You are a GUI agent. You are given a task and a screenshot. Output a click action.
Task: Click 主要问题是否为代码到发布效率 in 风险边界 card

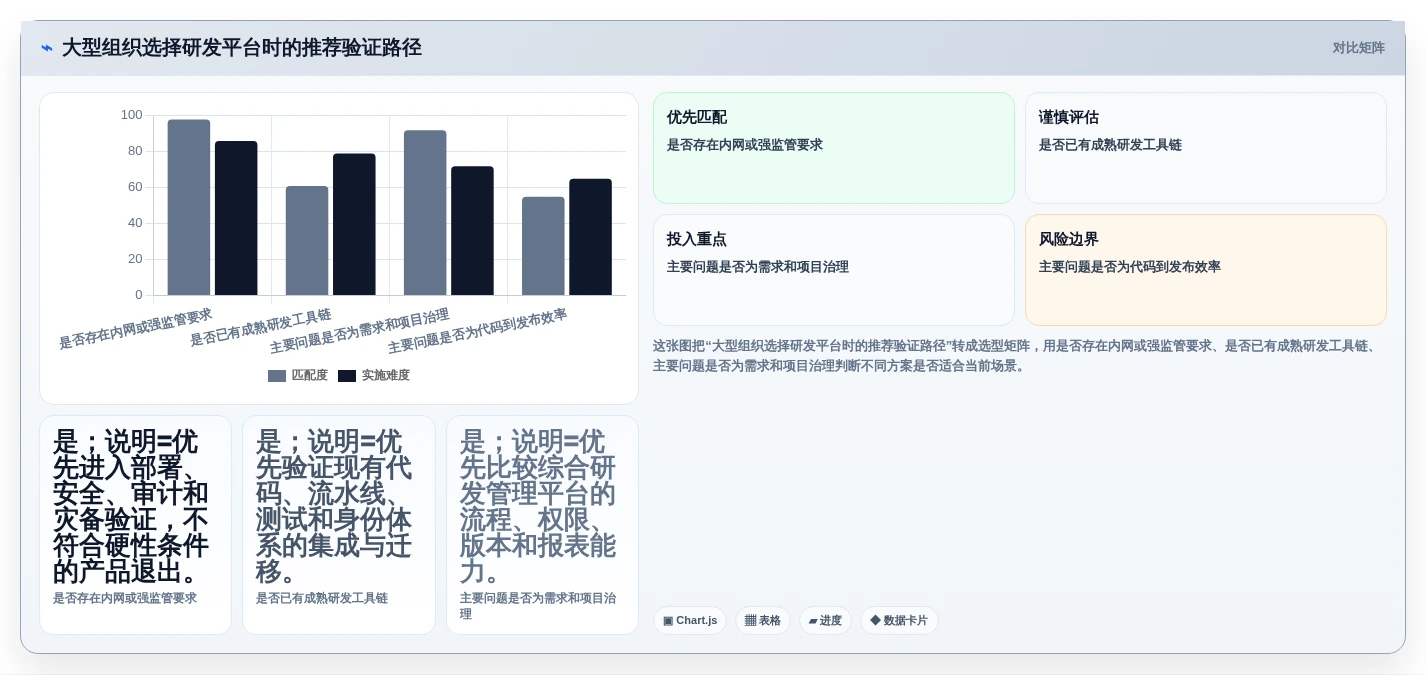click(1130, 267)
